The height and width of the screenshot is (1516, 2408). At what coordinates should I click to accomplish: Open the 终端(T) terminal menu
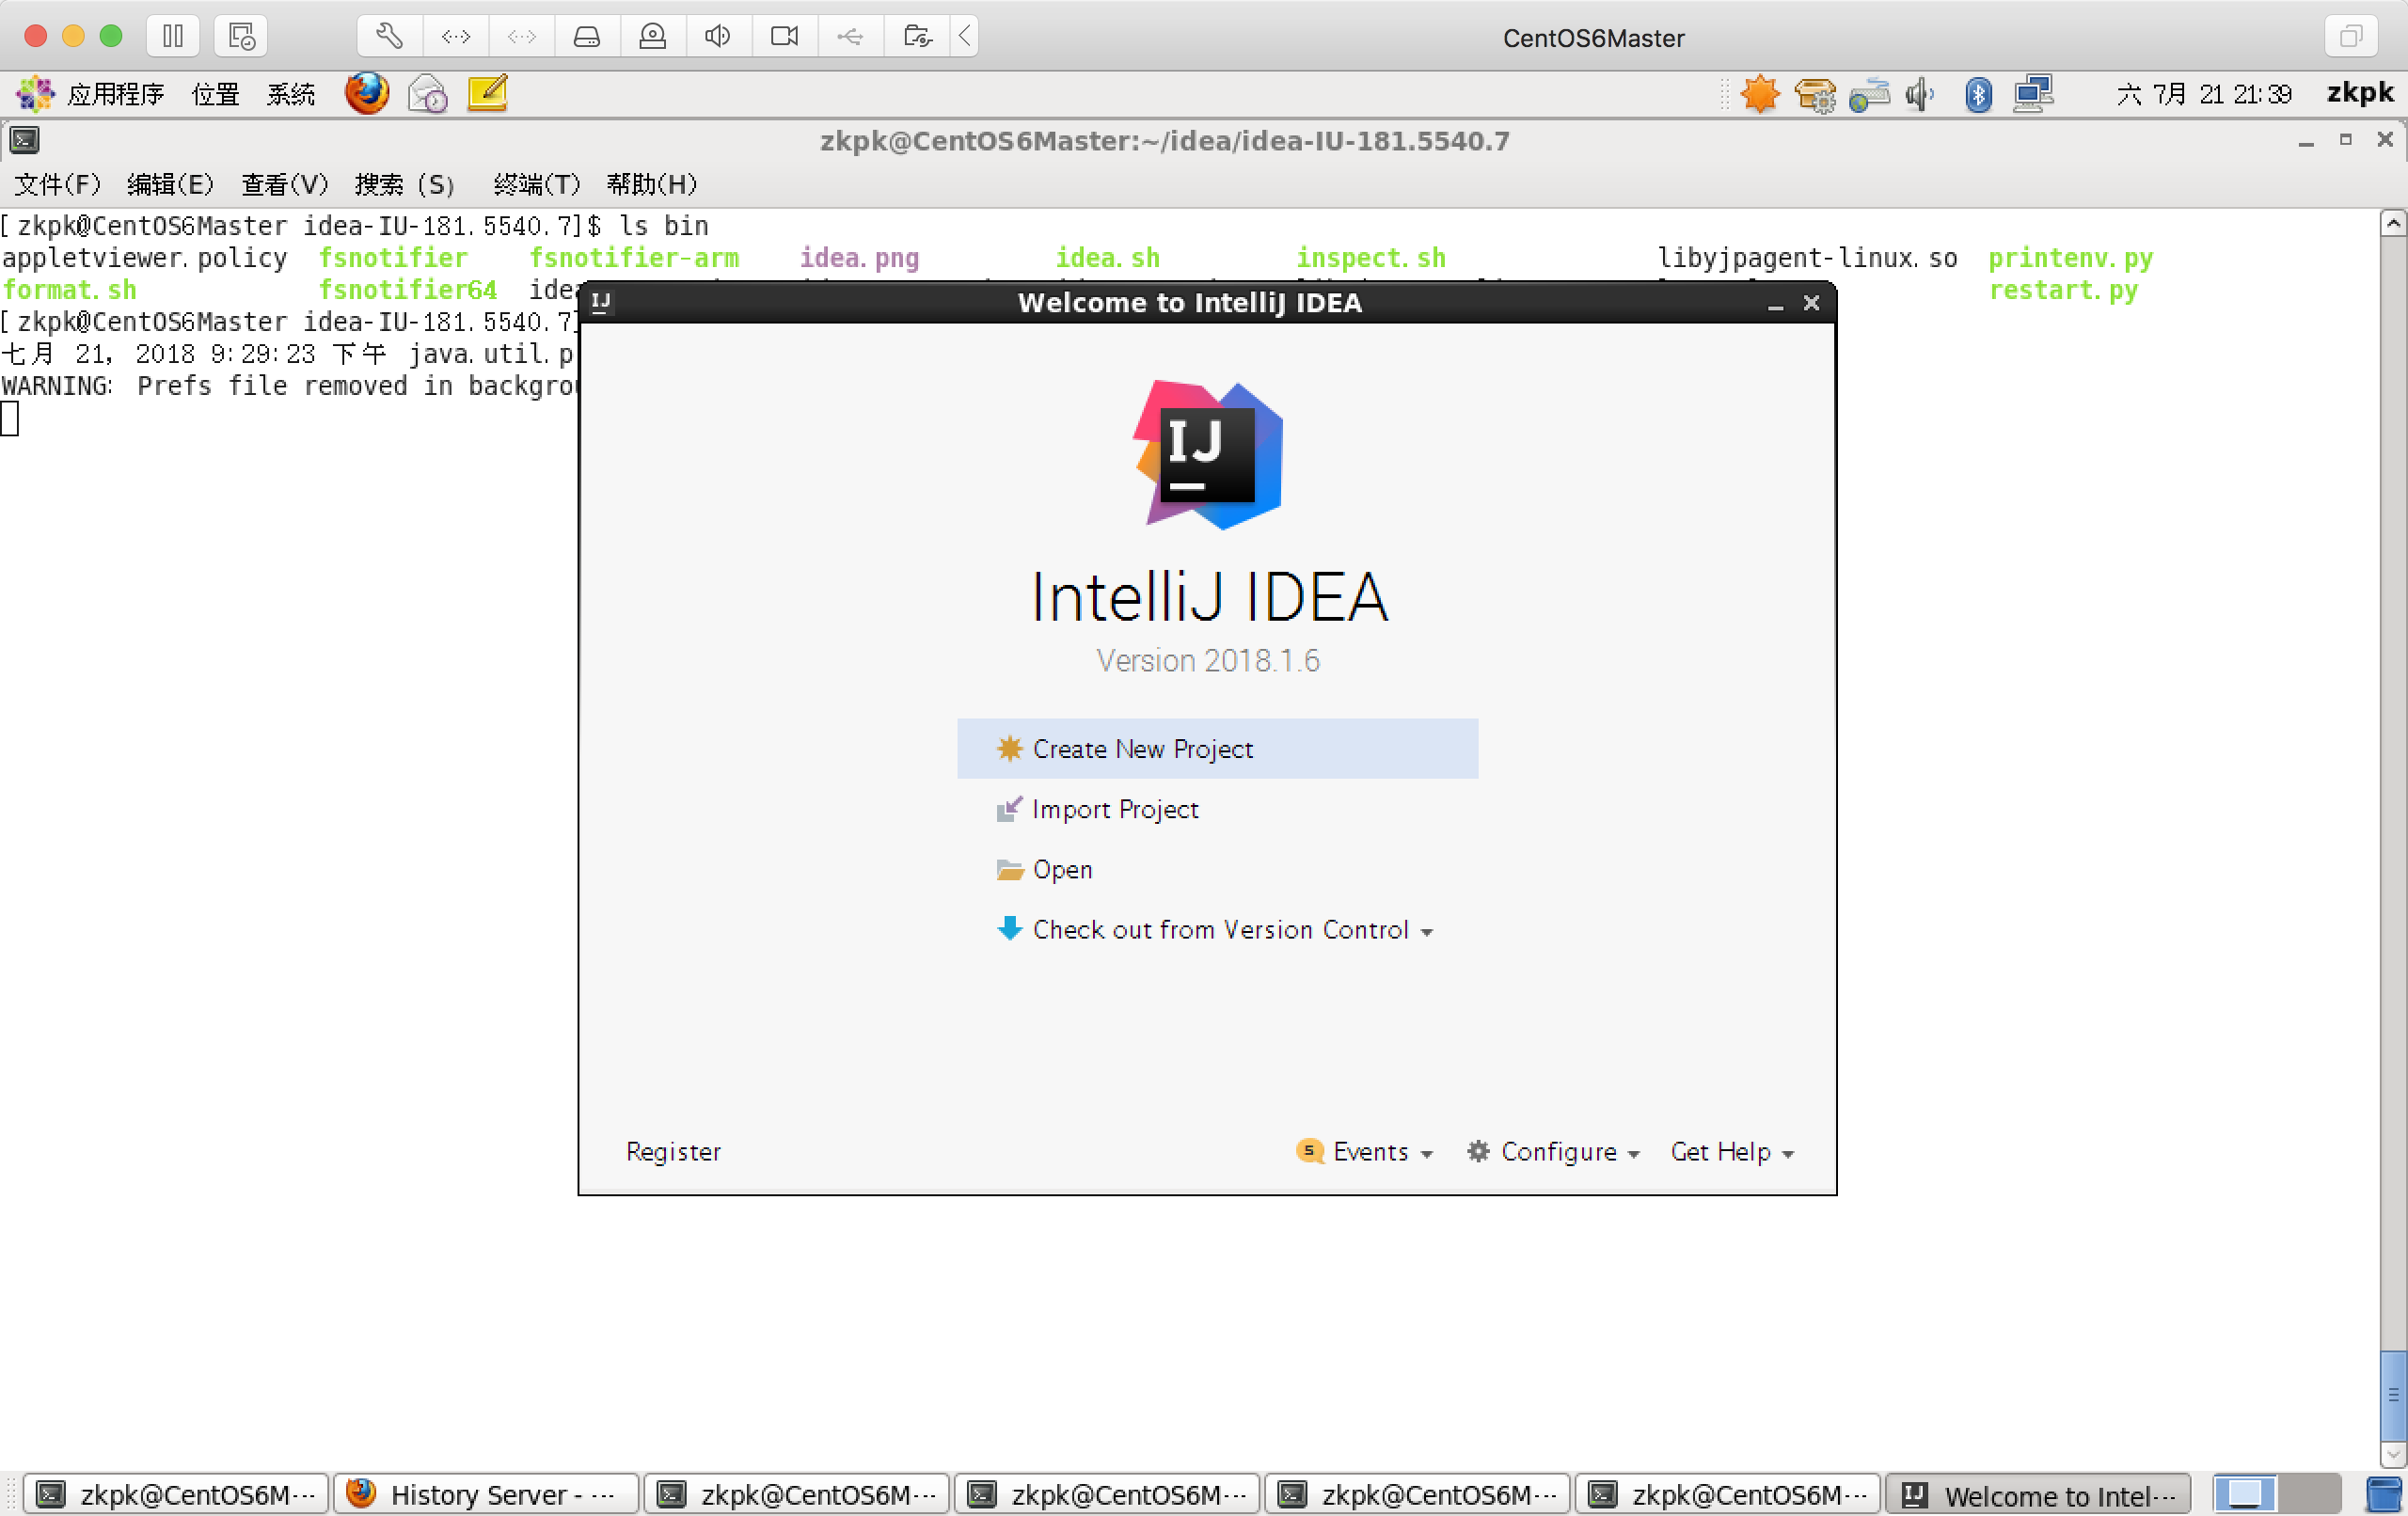[536, 184]
